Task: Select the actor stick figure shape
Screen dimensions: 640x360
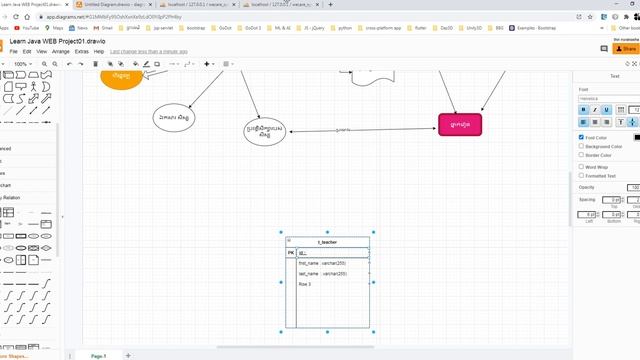Action: [33, 87]
